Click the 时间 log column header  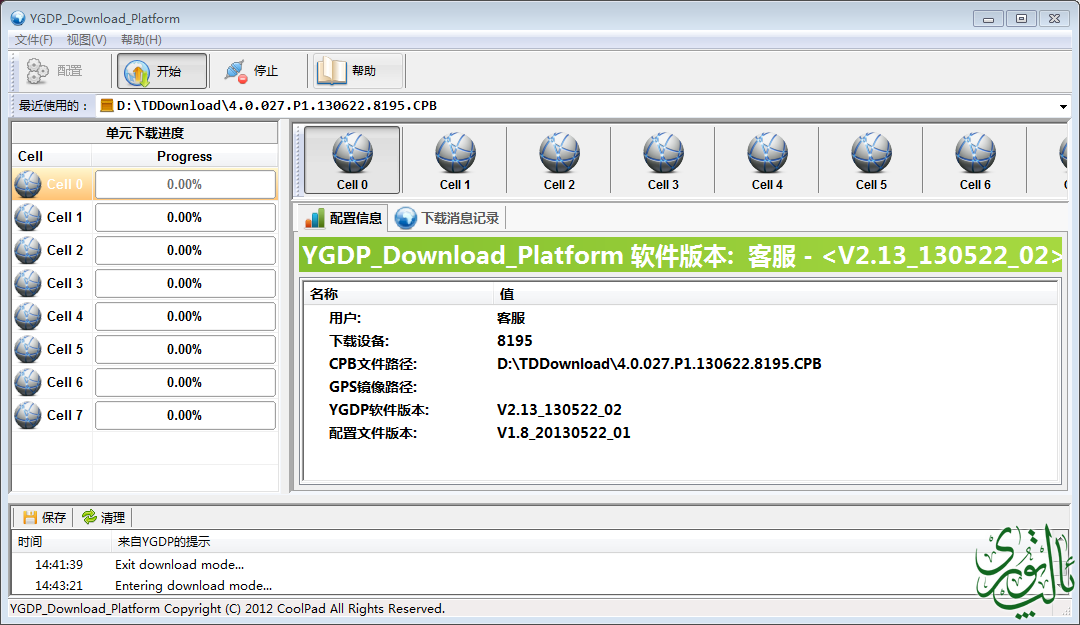point(61,542)
